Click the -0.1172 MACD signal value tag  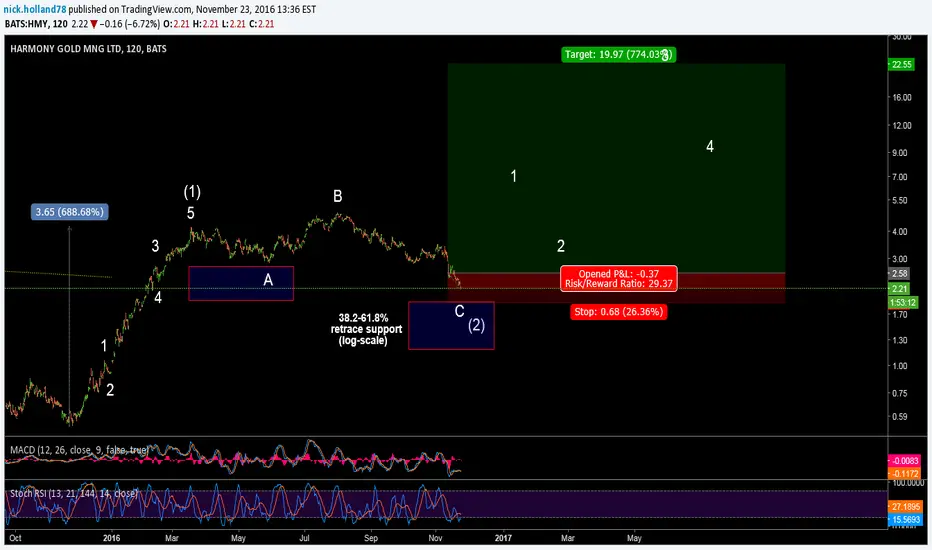pyautogui.click(x=904, y=474)
